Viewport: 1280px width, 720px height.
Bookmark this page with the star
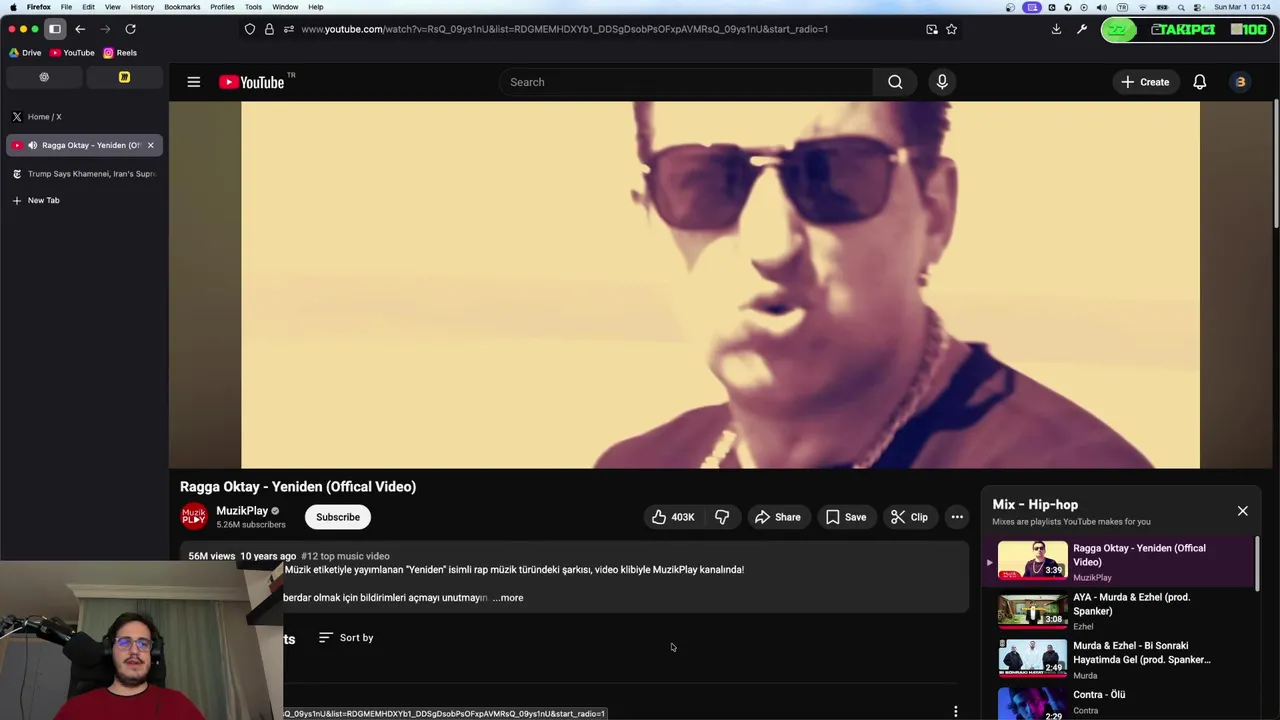(x=951, y=29)
